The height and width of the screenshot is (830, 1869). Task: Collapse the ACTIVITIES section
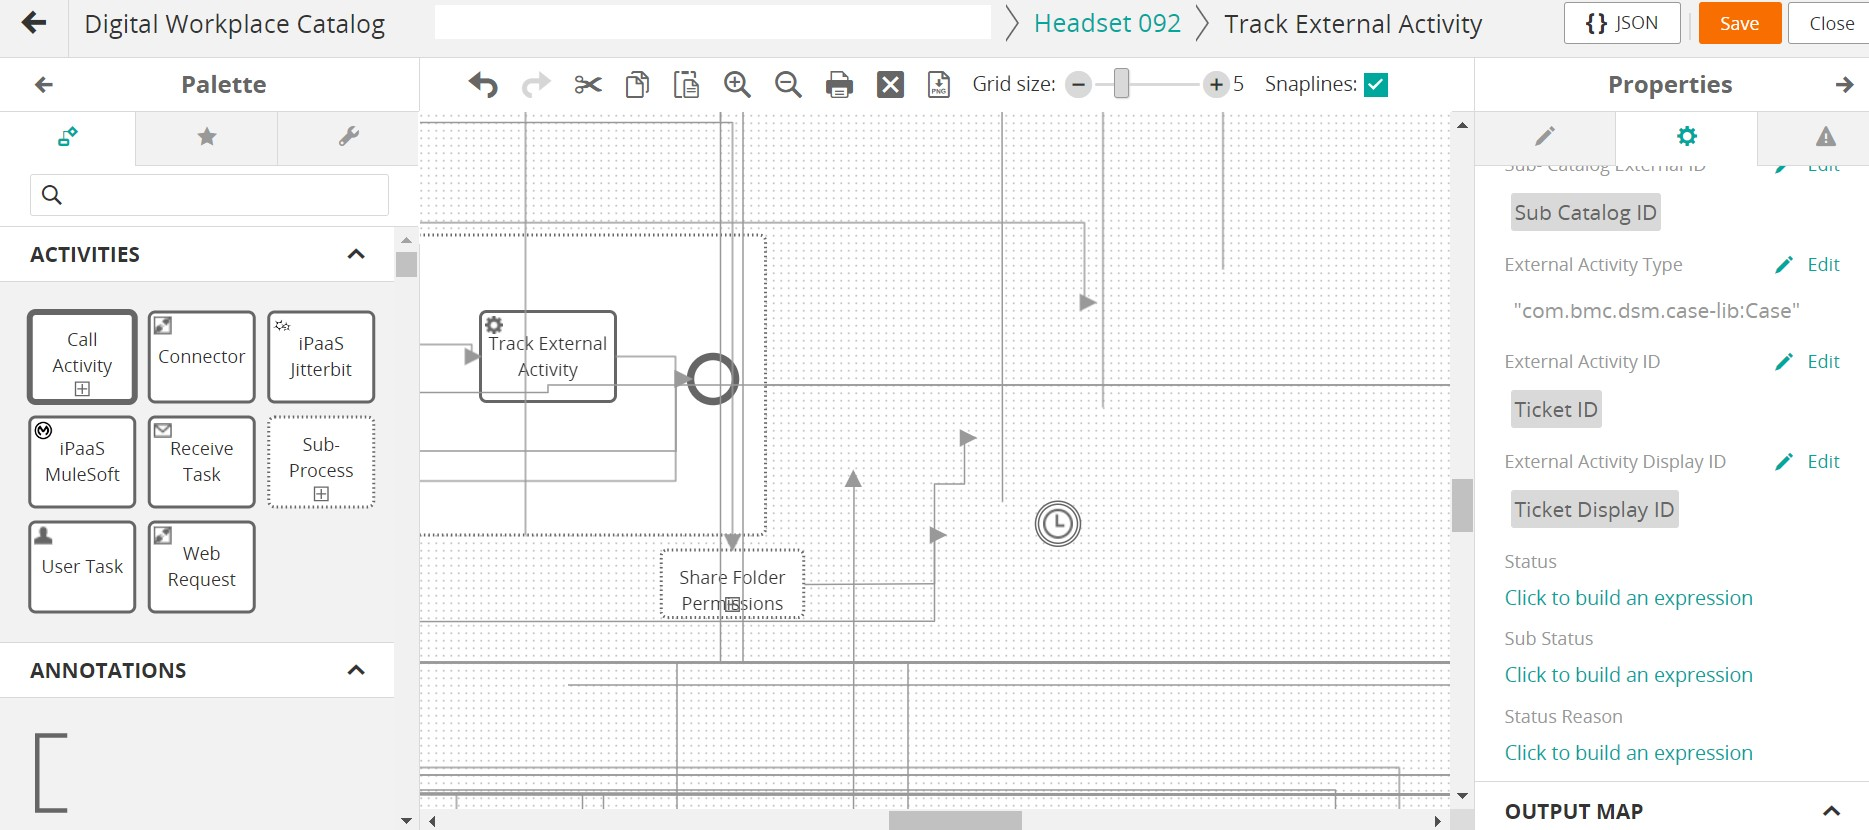355,254
